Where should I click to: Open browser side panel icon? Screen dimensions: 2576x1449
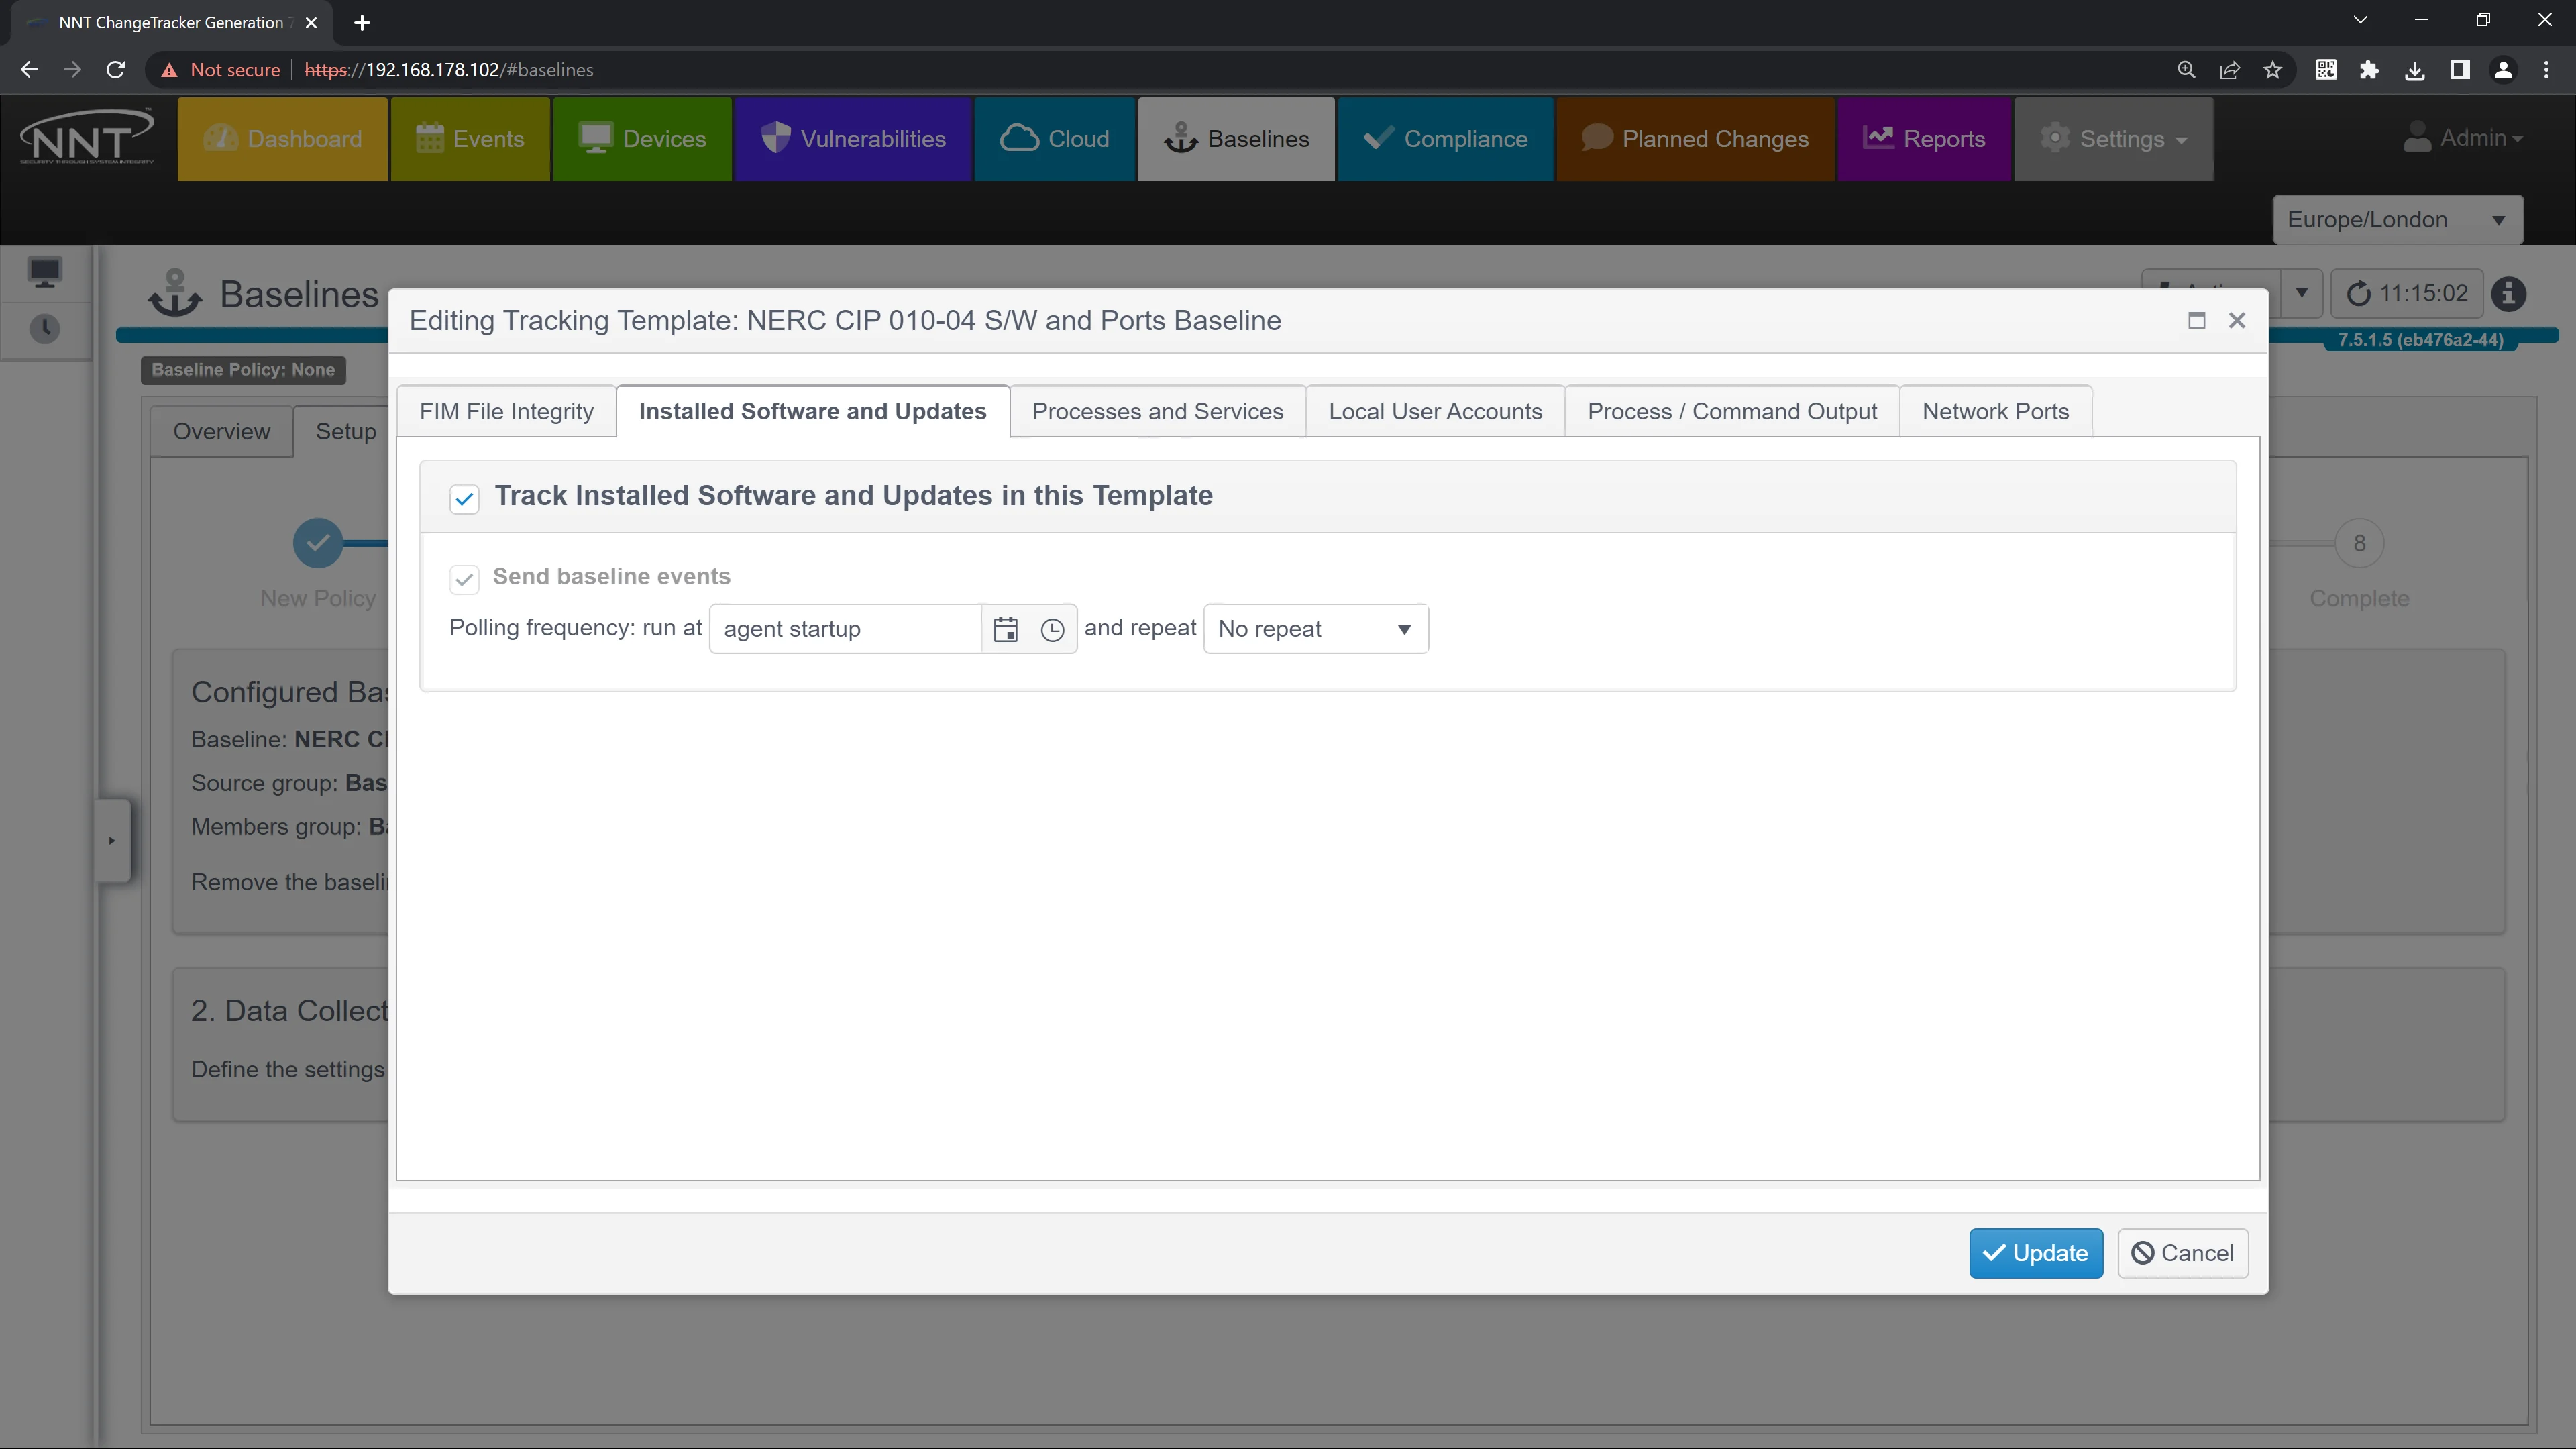(2459, 70)
